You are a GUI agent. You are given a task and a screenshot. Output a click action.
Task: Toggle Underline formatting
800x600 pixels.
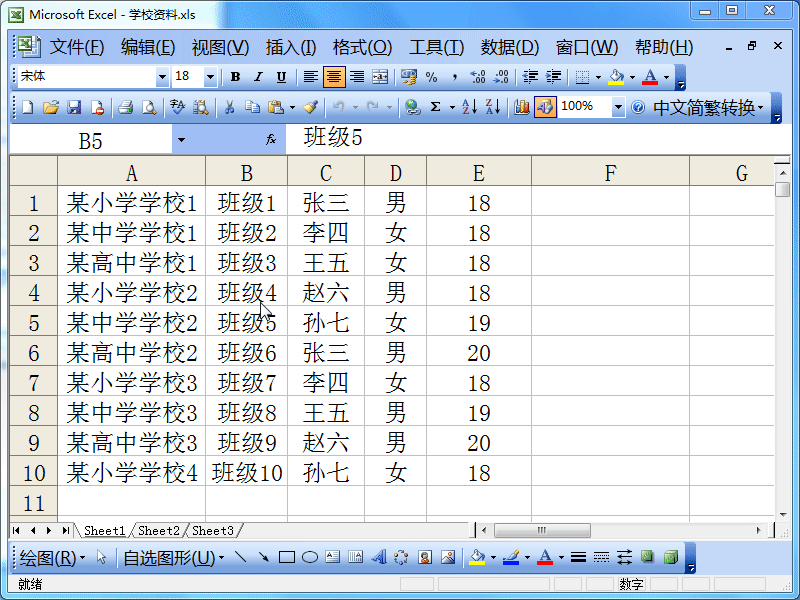point(281,78)
